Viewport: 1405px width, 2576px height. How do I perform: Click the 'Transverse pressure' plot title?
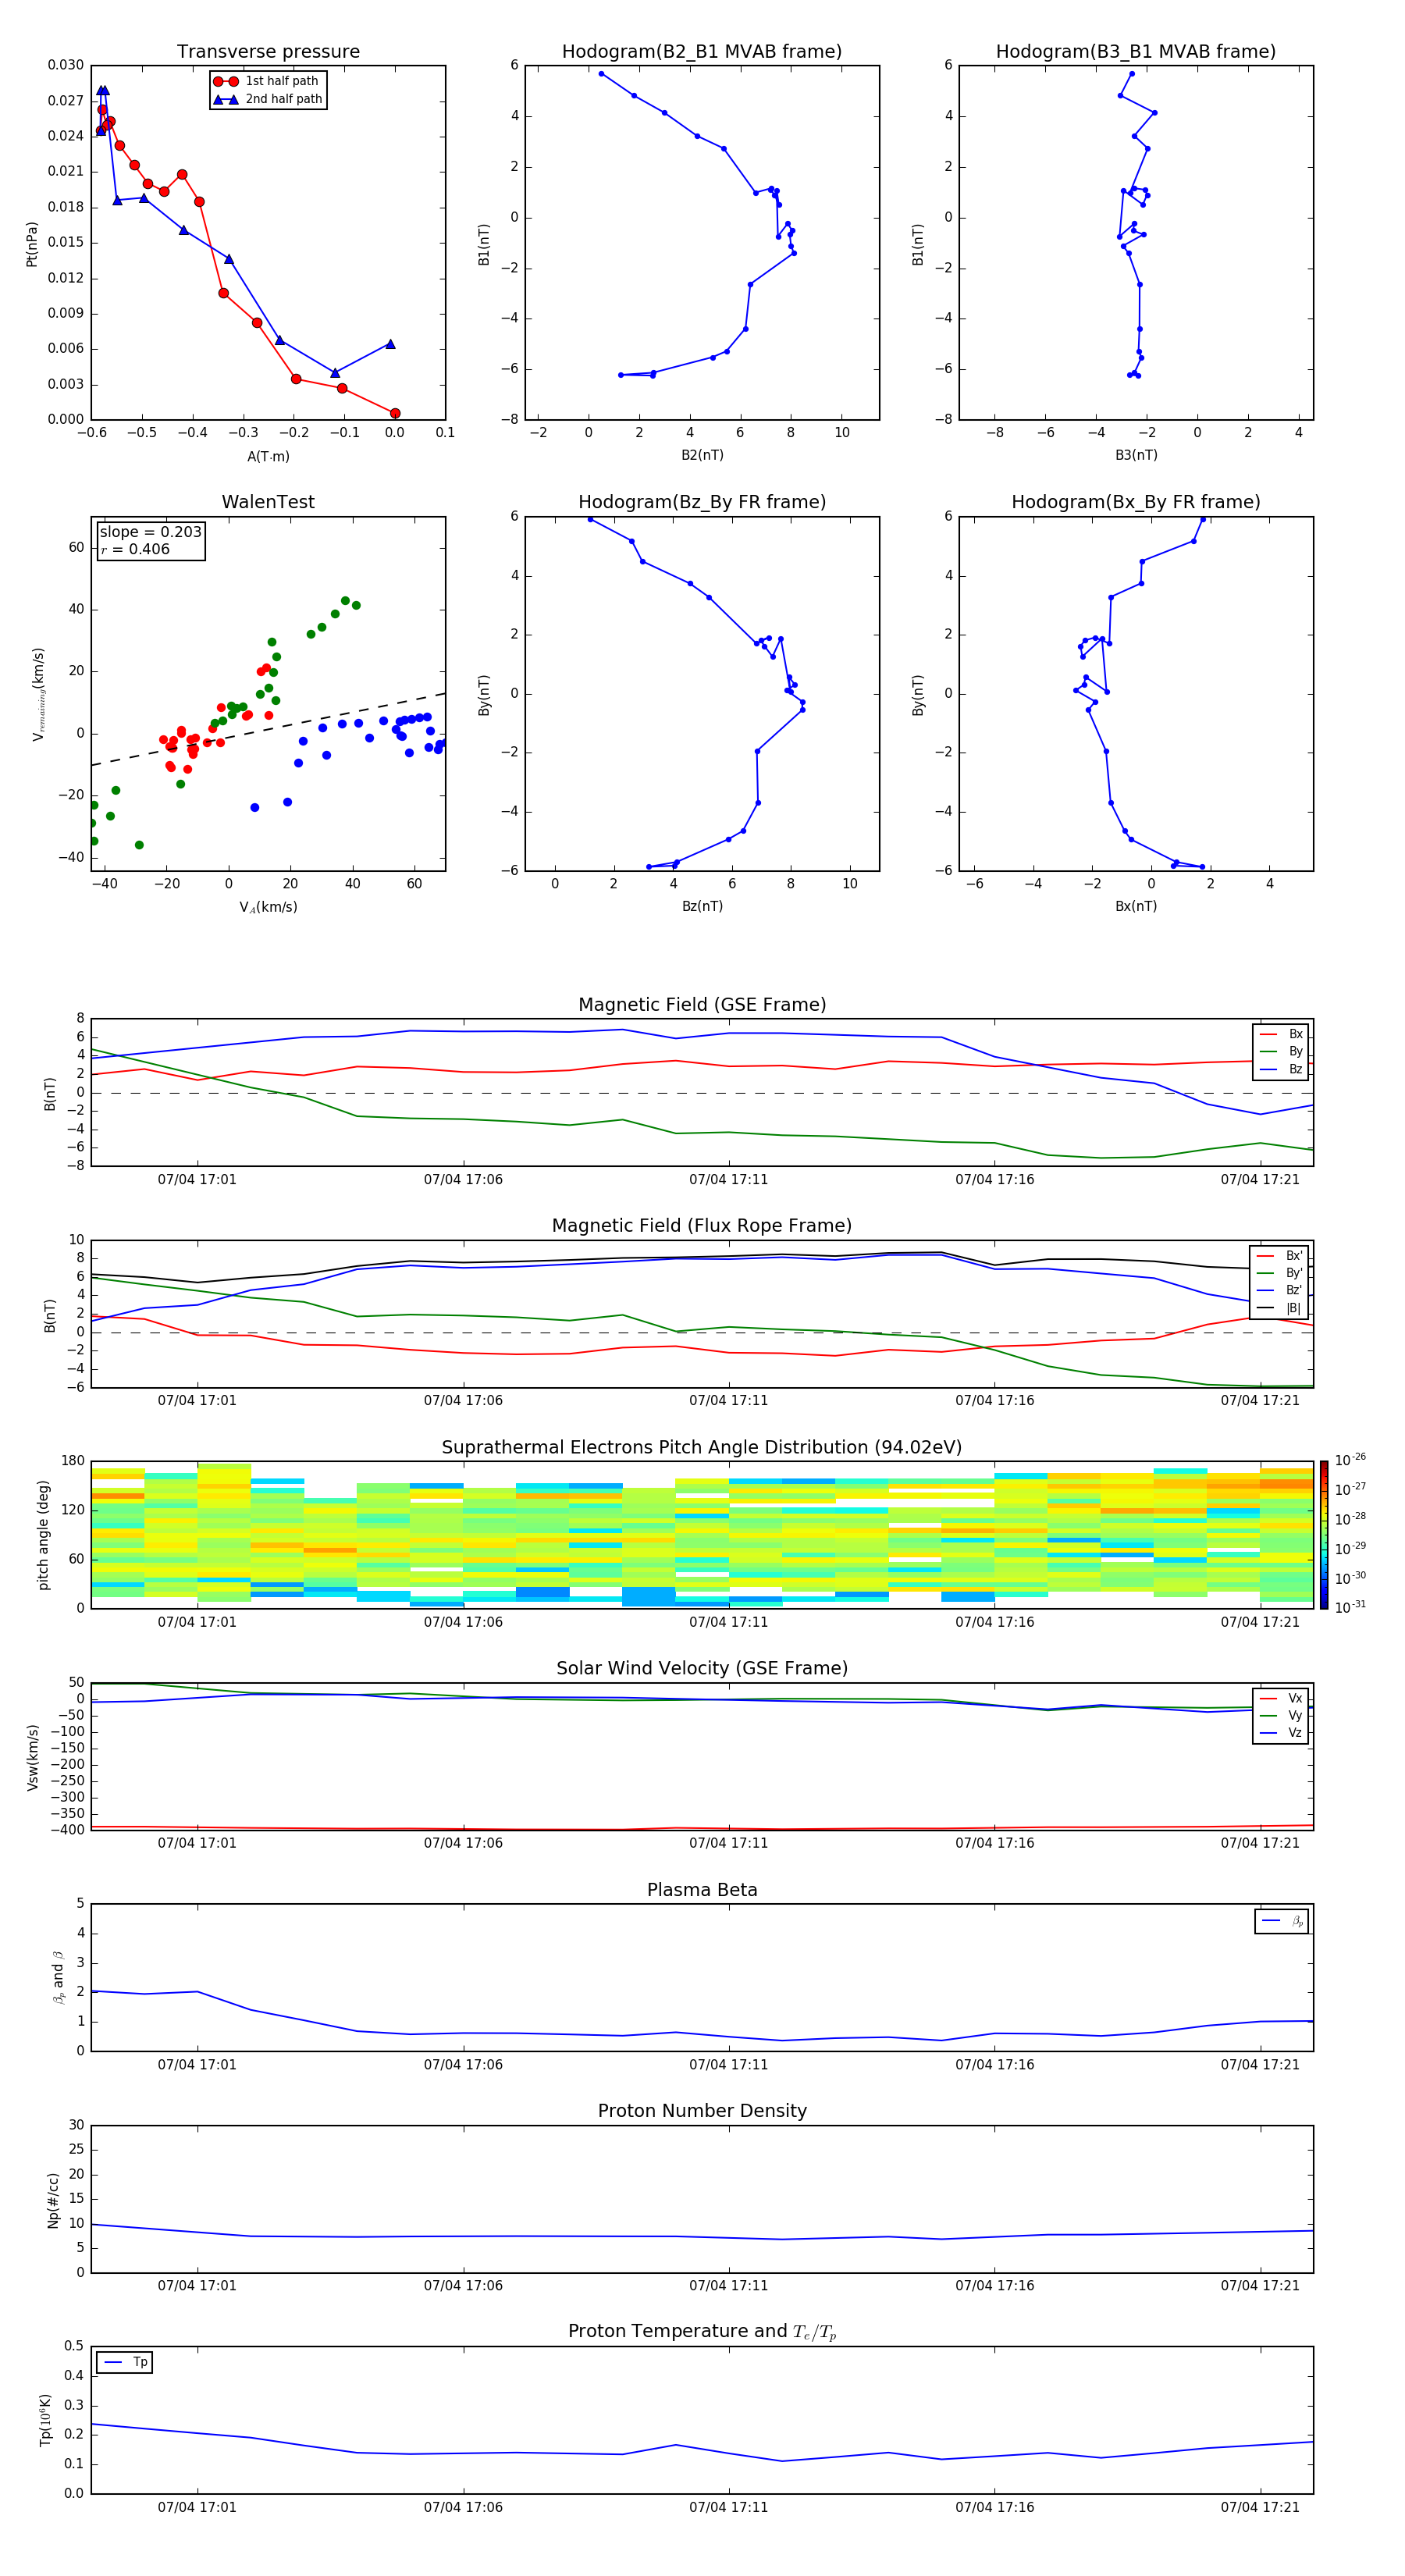268,52
